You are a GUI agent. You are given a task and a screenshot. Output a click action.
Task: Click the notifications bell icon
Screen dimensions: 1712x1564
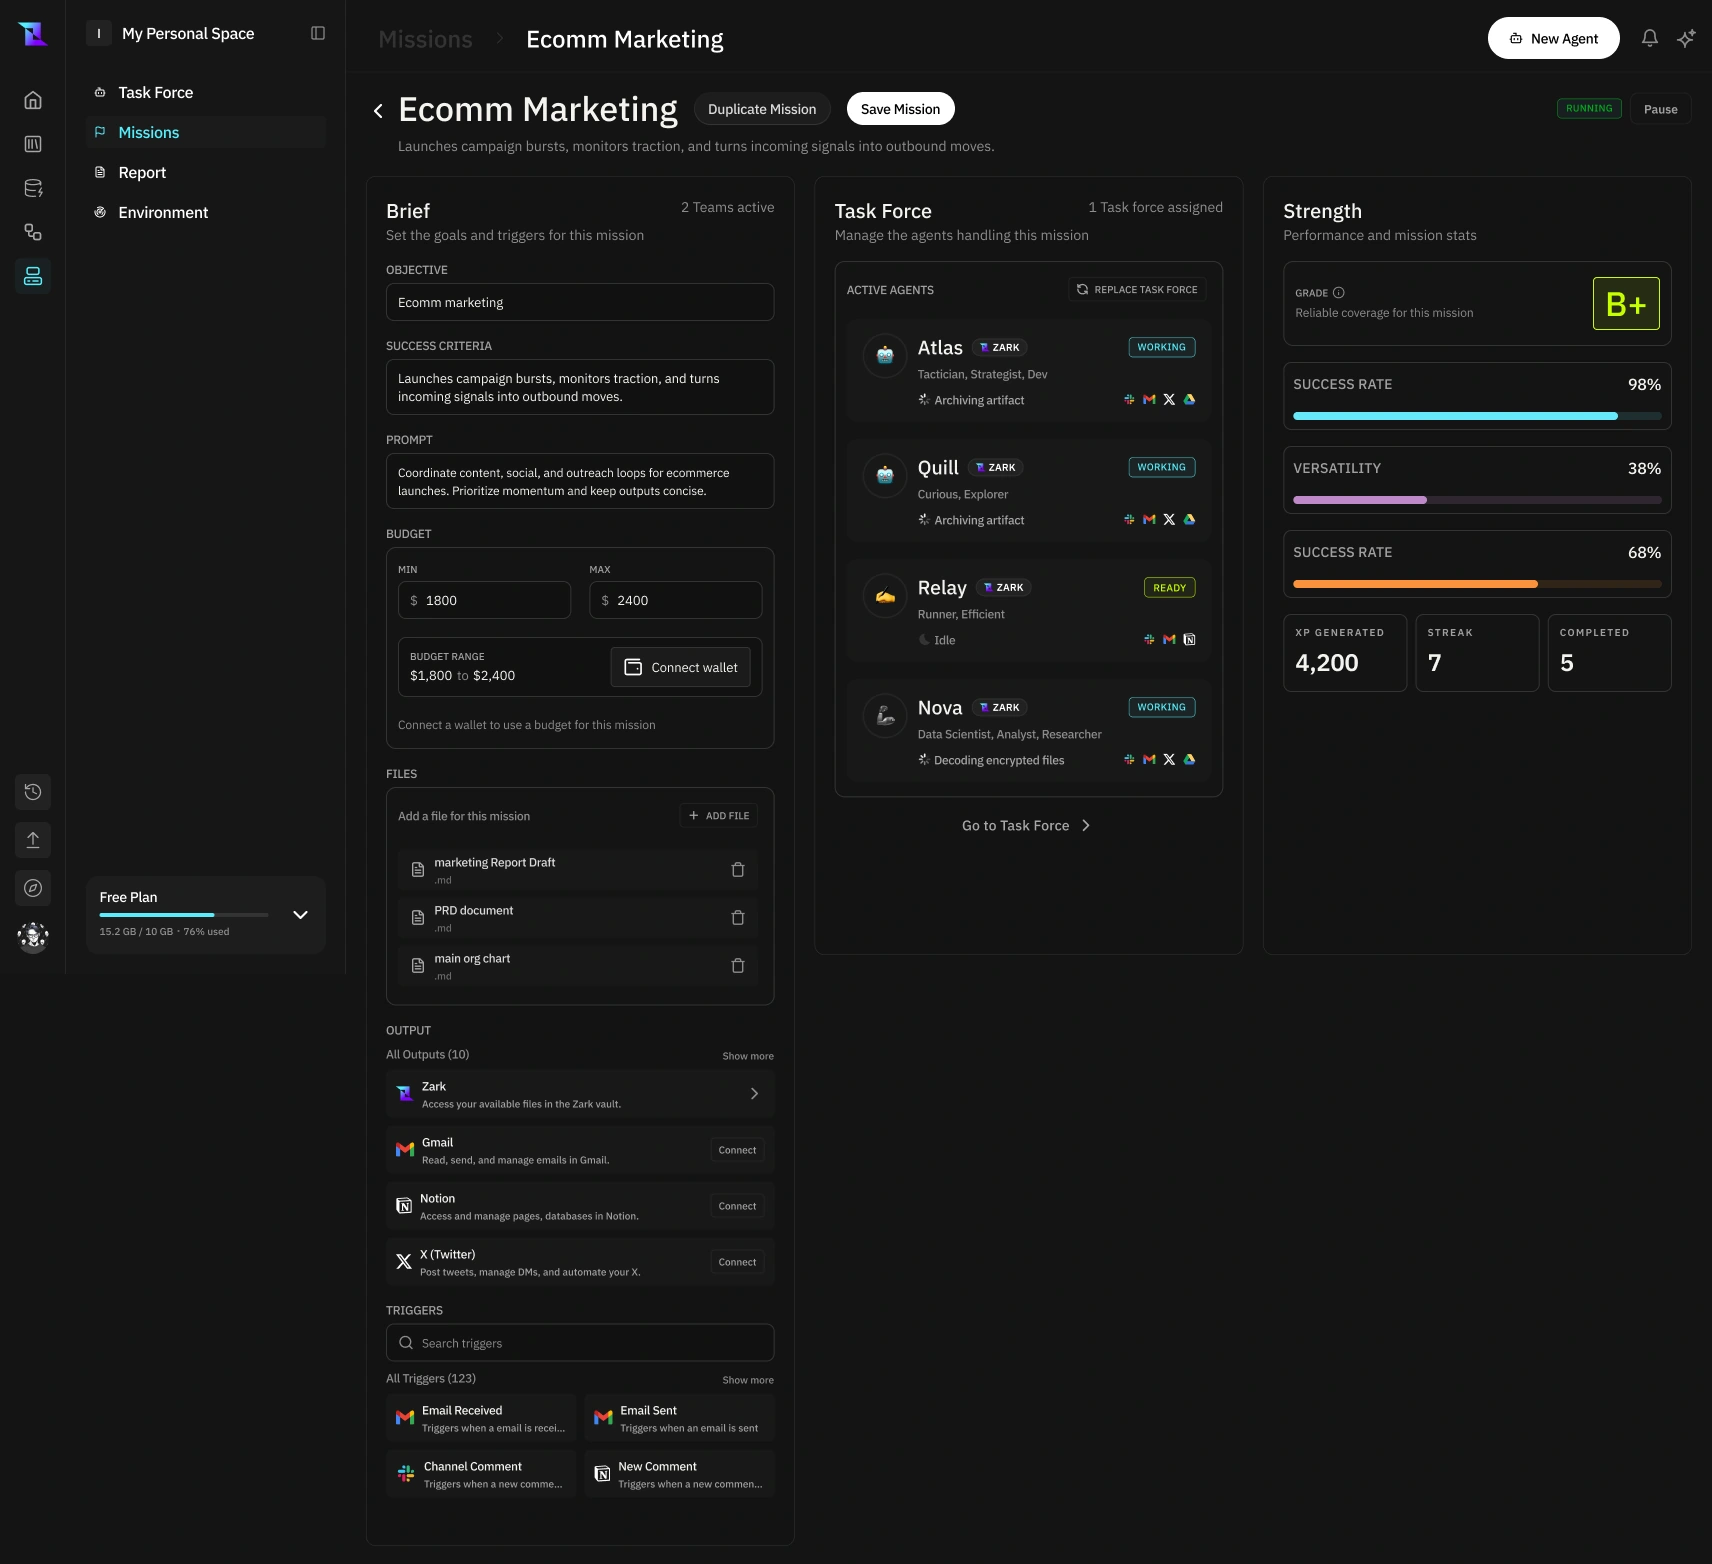coord(1650,38)
